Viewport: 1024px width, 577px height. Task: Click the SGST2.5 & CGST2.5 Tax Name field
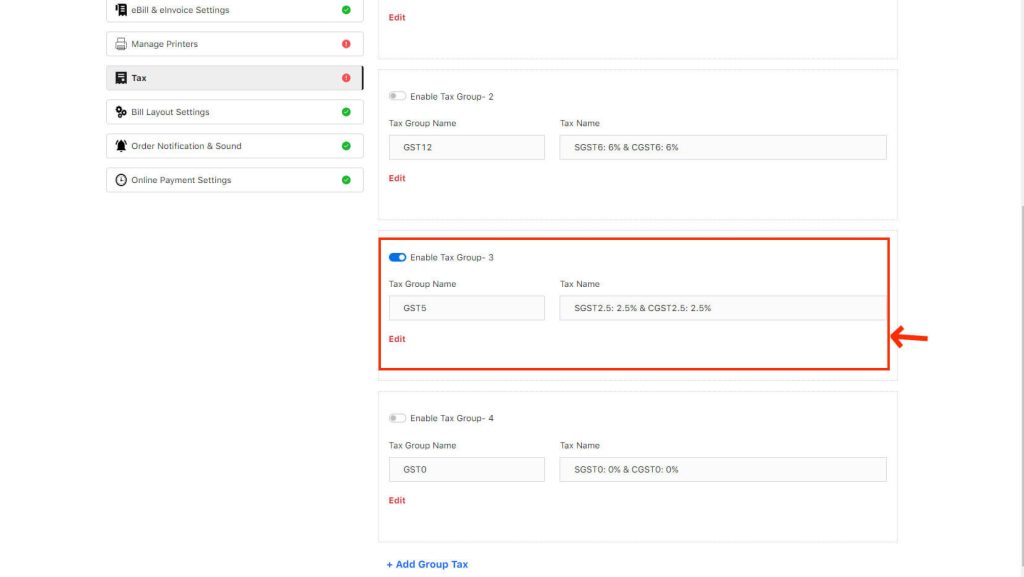pos(723,307)
